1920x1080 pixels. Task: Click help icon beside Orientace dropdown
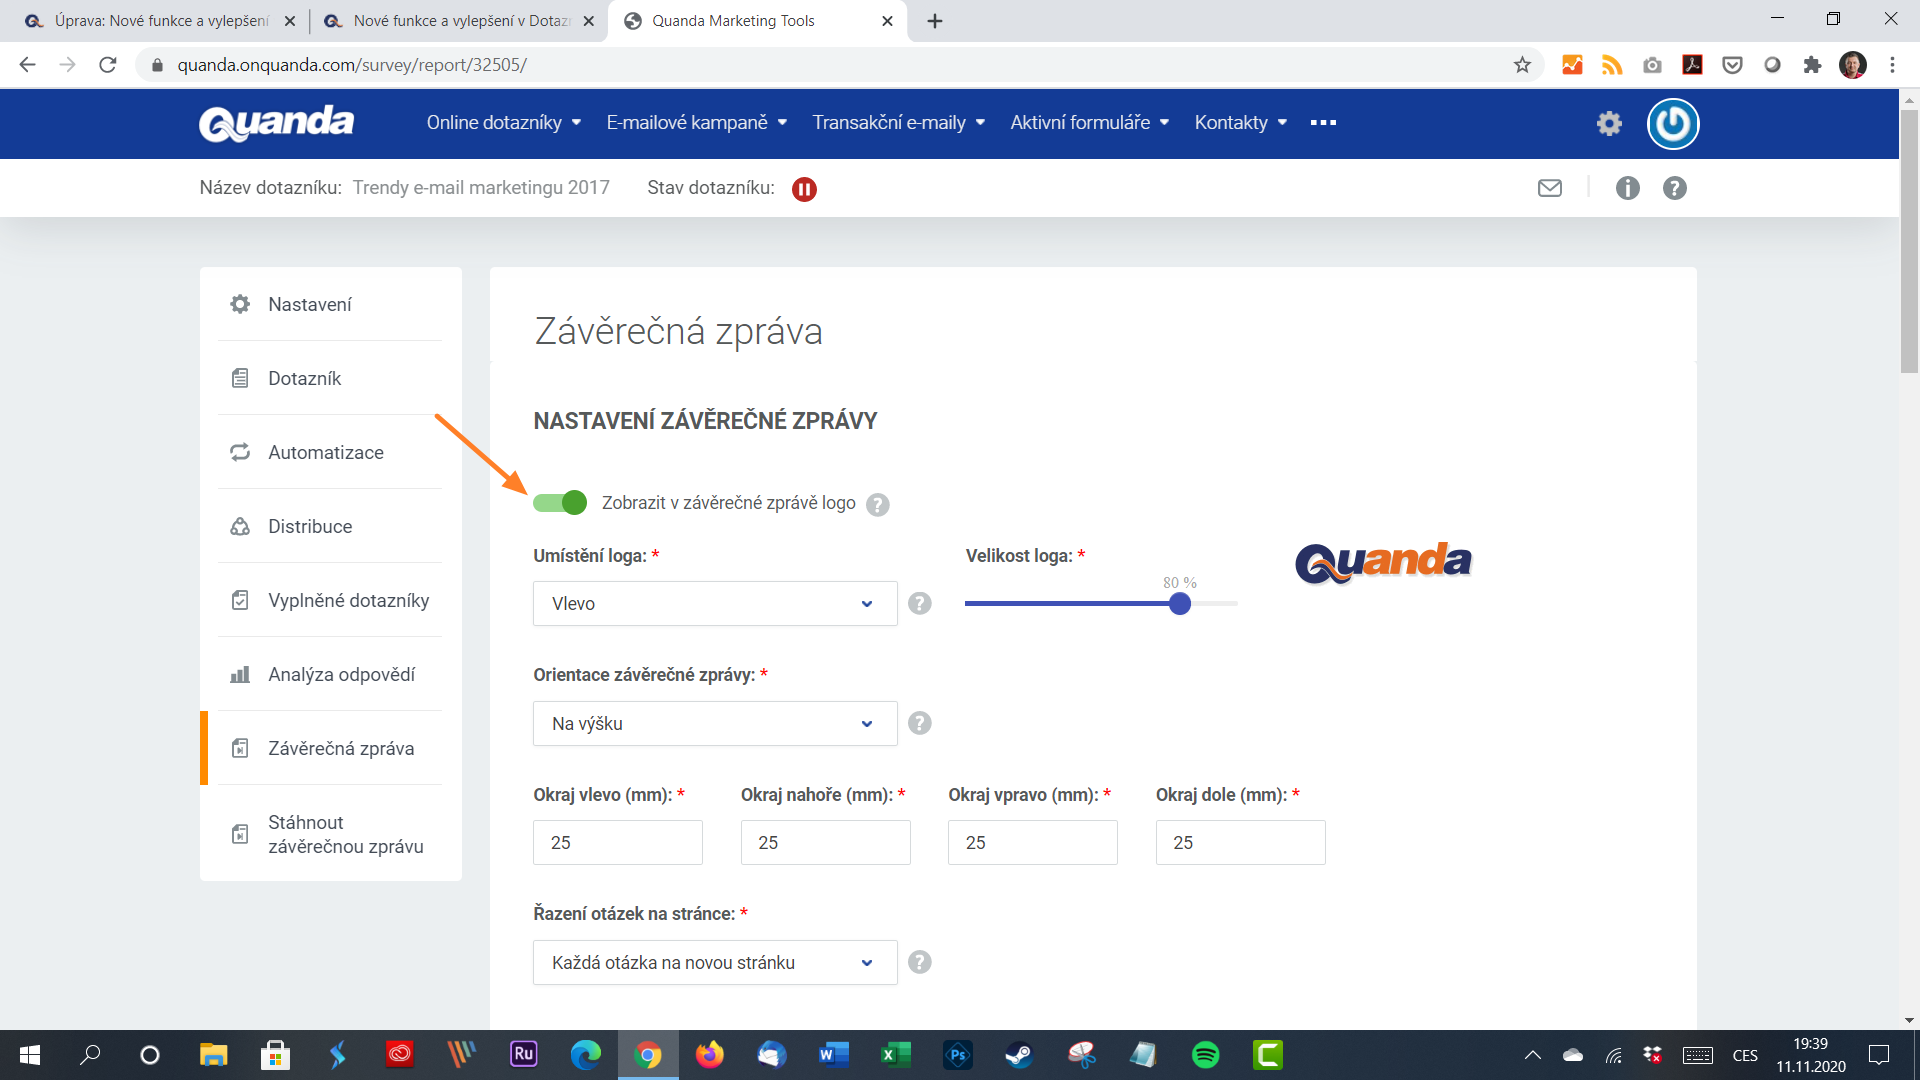(x=919, y=723)
